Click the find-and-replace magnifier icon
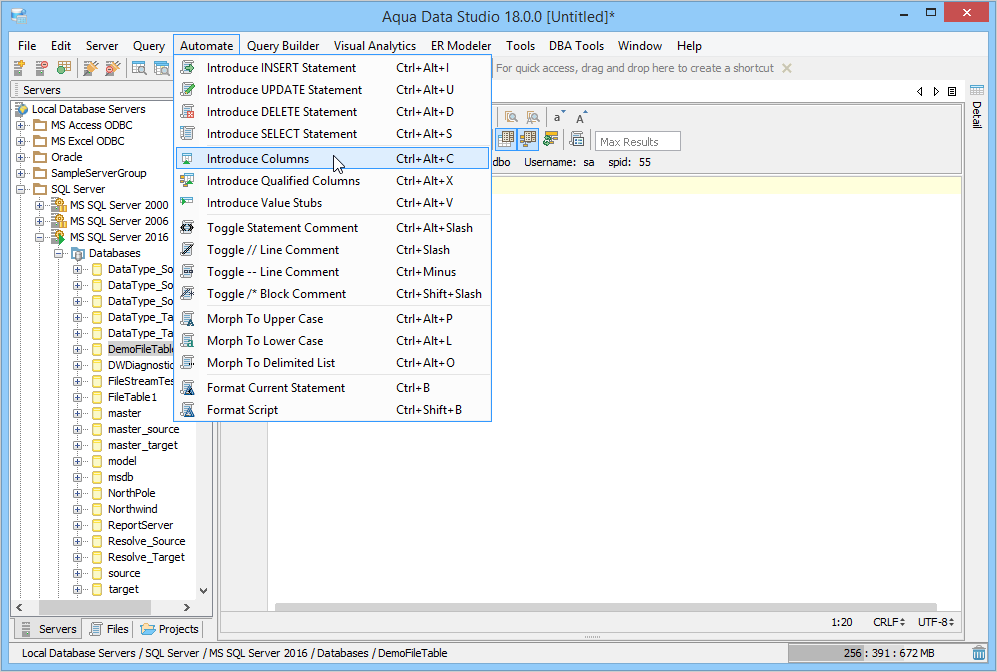997x672 pixels. point(533,117)
